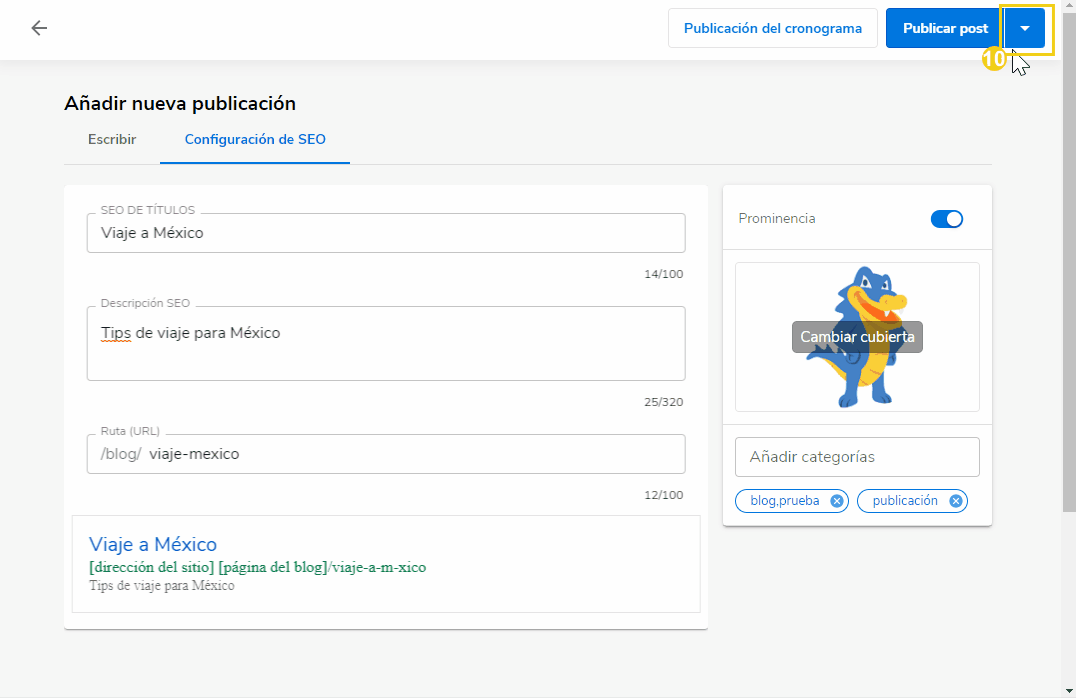The width and height of the screenshot is (1076, 698).
Task: Edit the SEO de títulos field
Action: [x=386, y=233]
